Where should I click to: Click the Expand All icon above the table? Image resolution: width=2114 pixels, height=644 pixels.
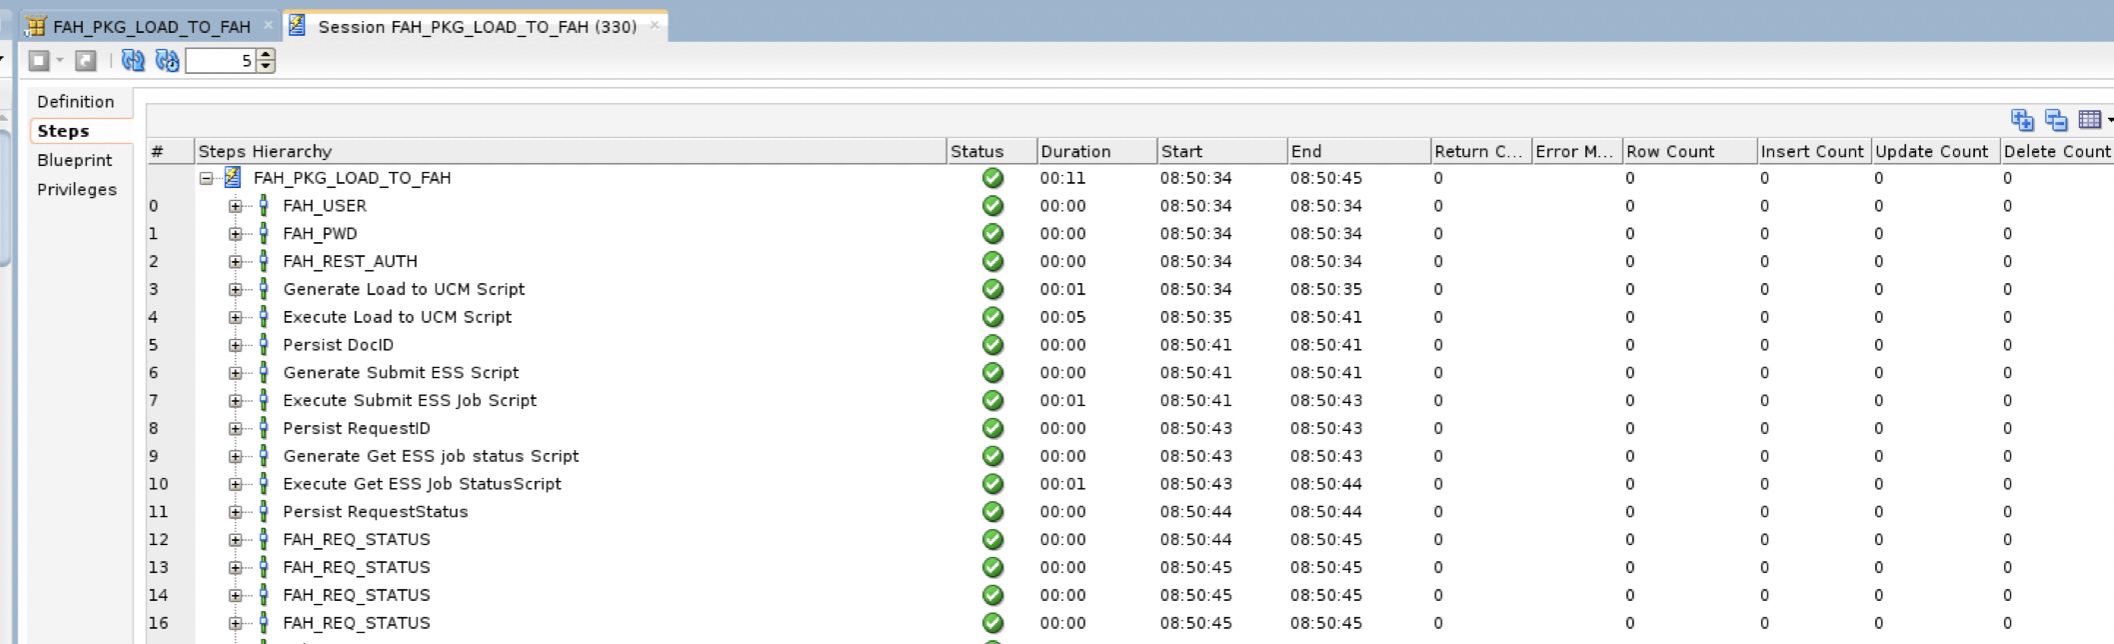point(2022,120)
